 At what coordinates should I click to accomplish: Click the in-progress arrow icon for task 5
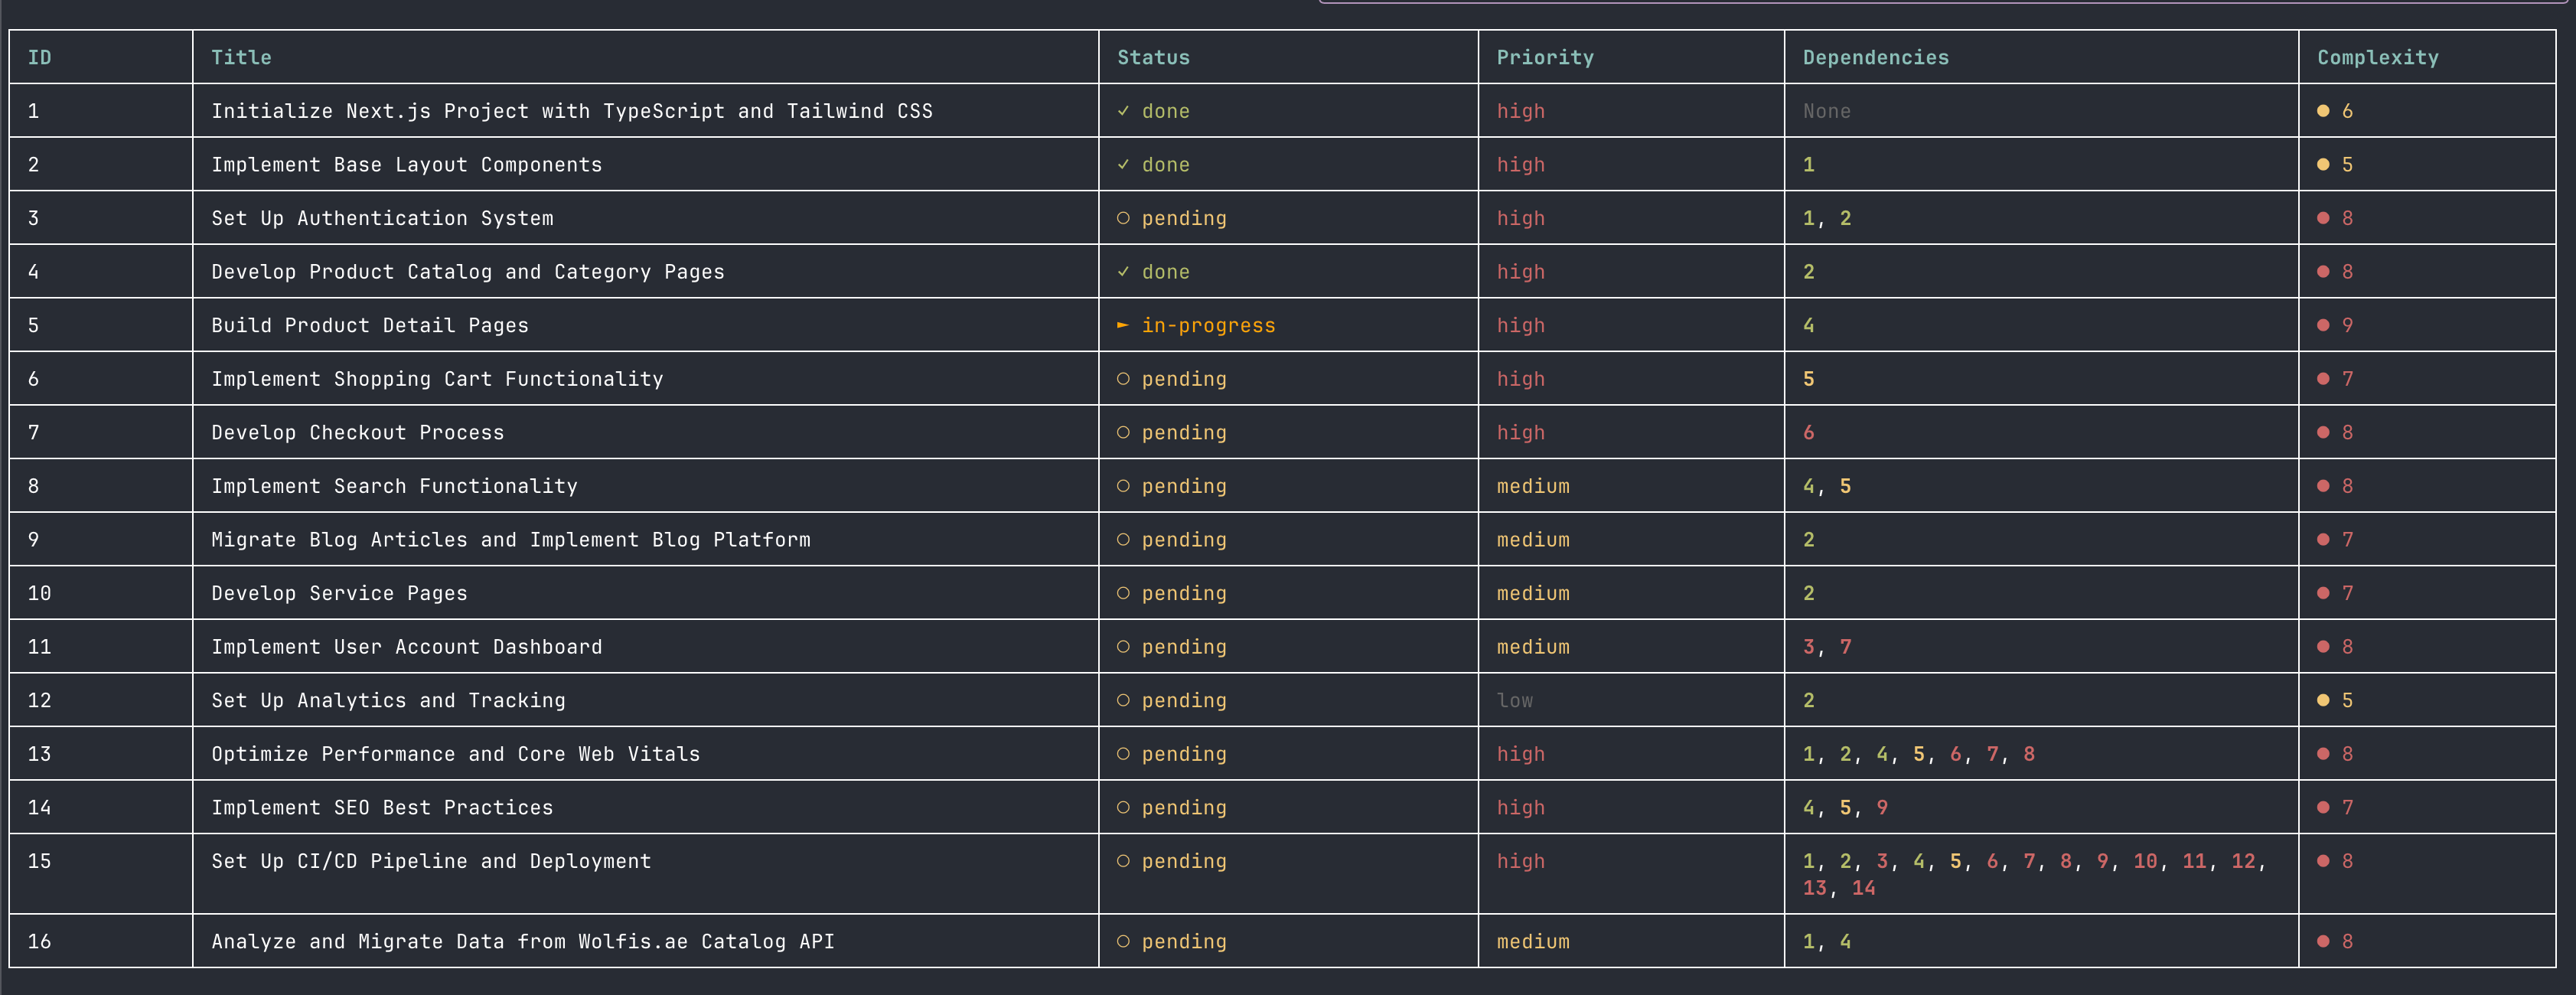pos(1123,325)
